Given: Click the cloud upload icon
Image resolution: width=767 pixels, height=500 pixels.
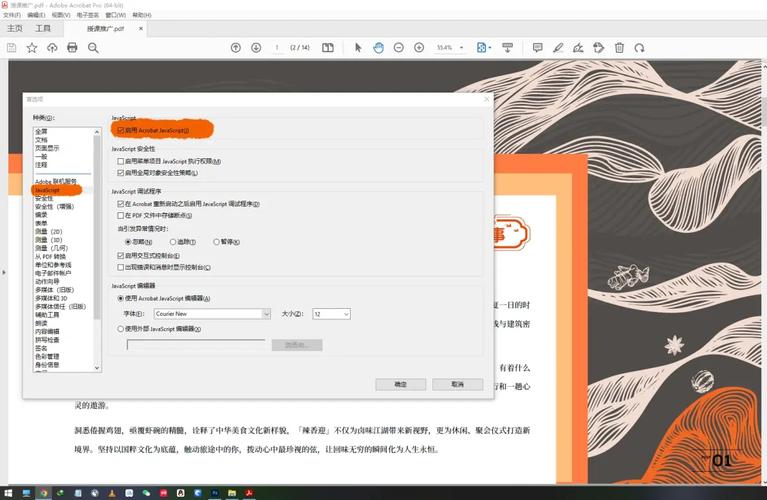Looking at the screenshot, I should coord(52,47).
